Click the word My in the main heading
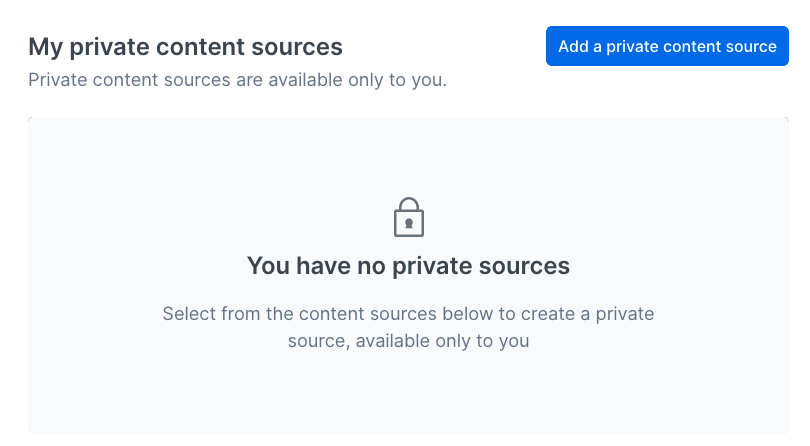Image resolution: width=810 pixels, height=446 pixels. click(x=44, y=46)
